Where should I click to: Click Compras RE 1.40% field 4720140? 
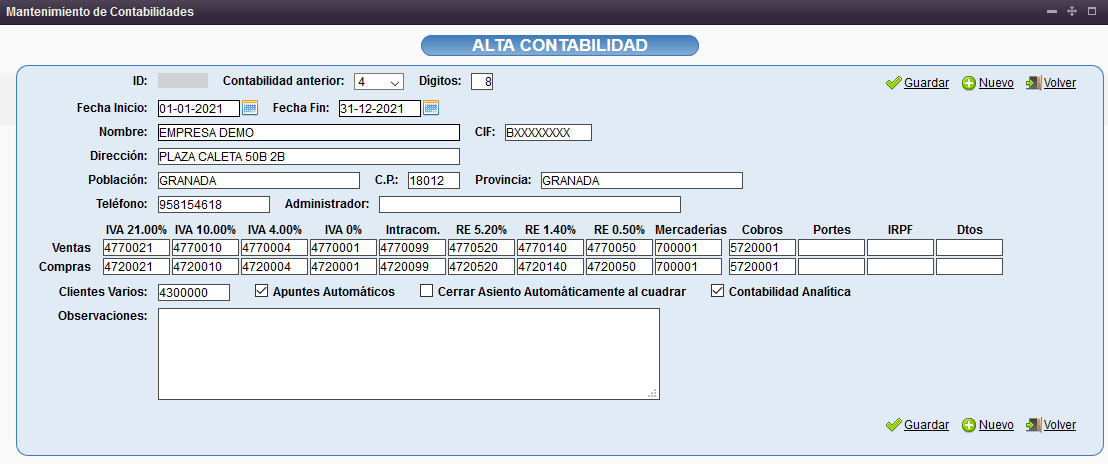[551, 267]
